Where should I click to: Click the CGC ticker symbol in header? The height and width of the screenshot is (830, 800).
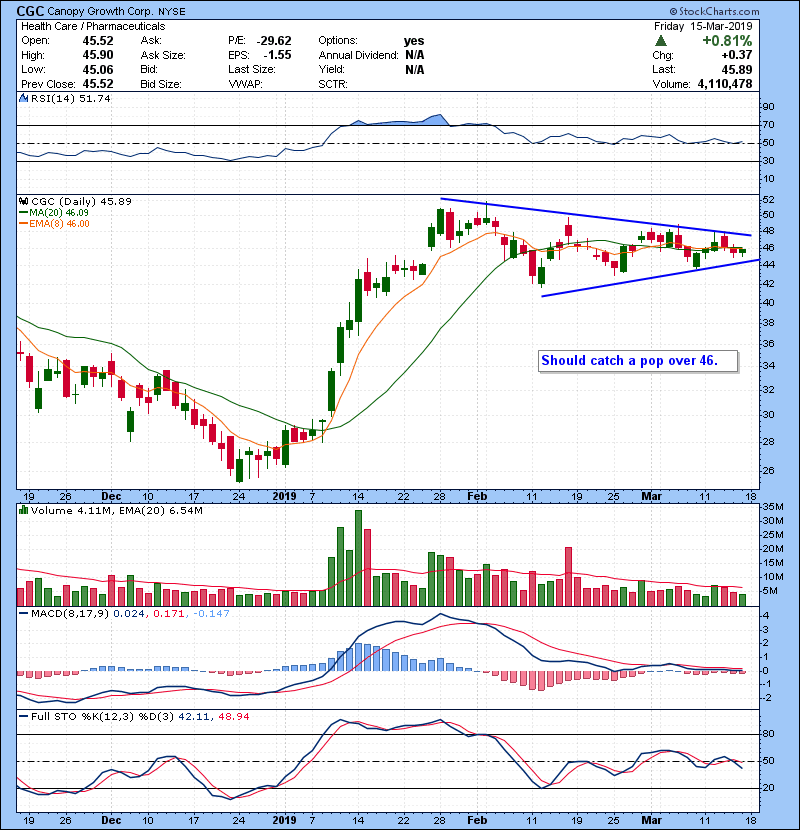[30, 11]
